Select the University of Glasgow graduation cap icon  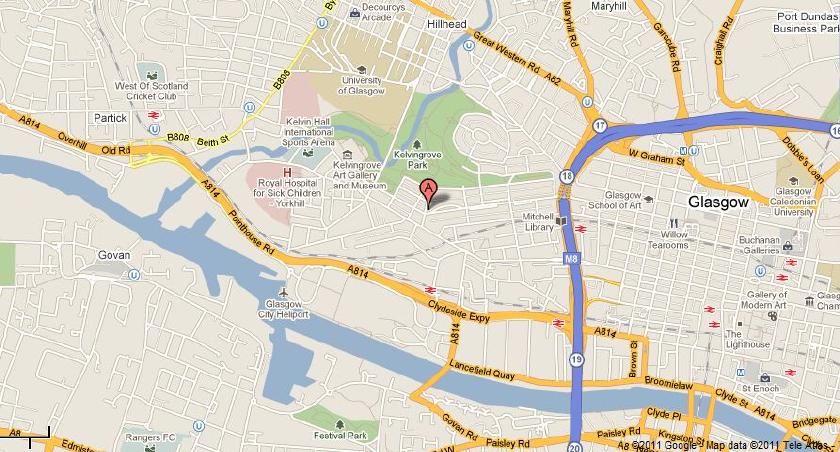[361, 70]
